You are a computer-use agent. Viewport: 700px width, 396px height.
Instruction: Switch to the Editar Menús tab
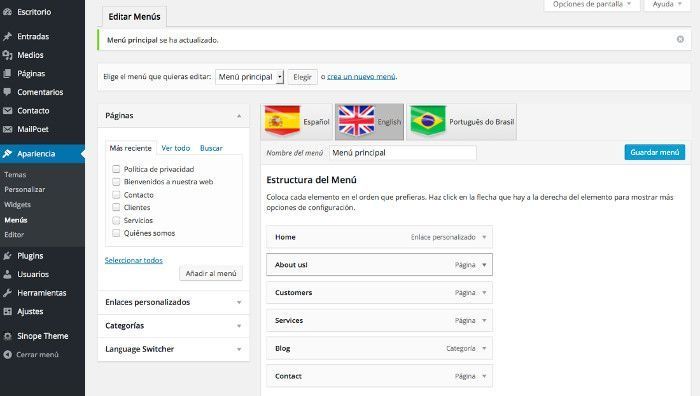[x=134, y=17]
